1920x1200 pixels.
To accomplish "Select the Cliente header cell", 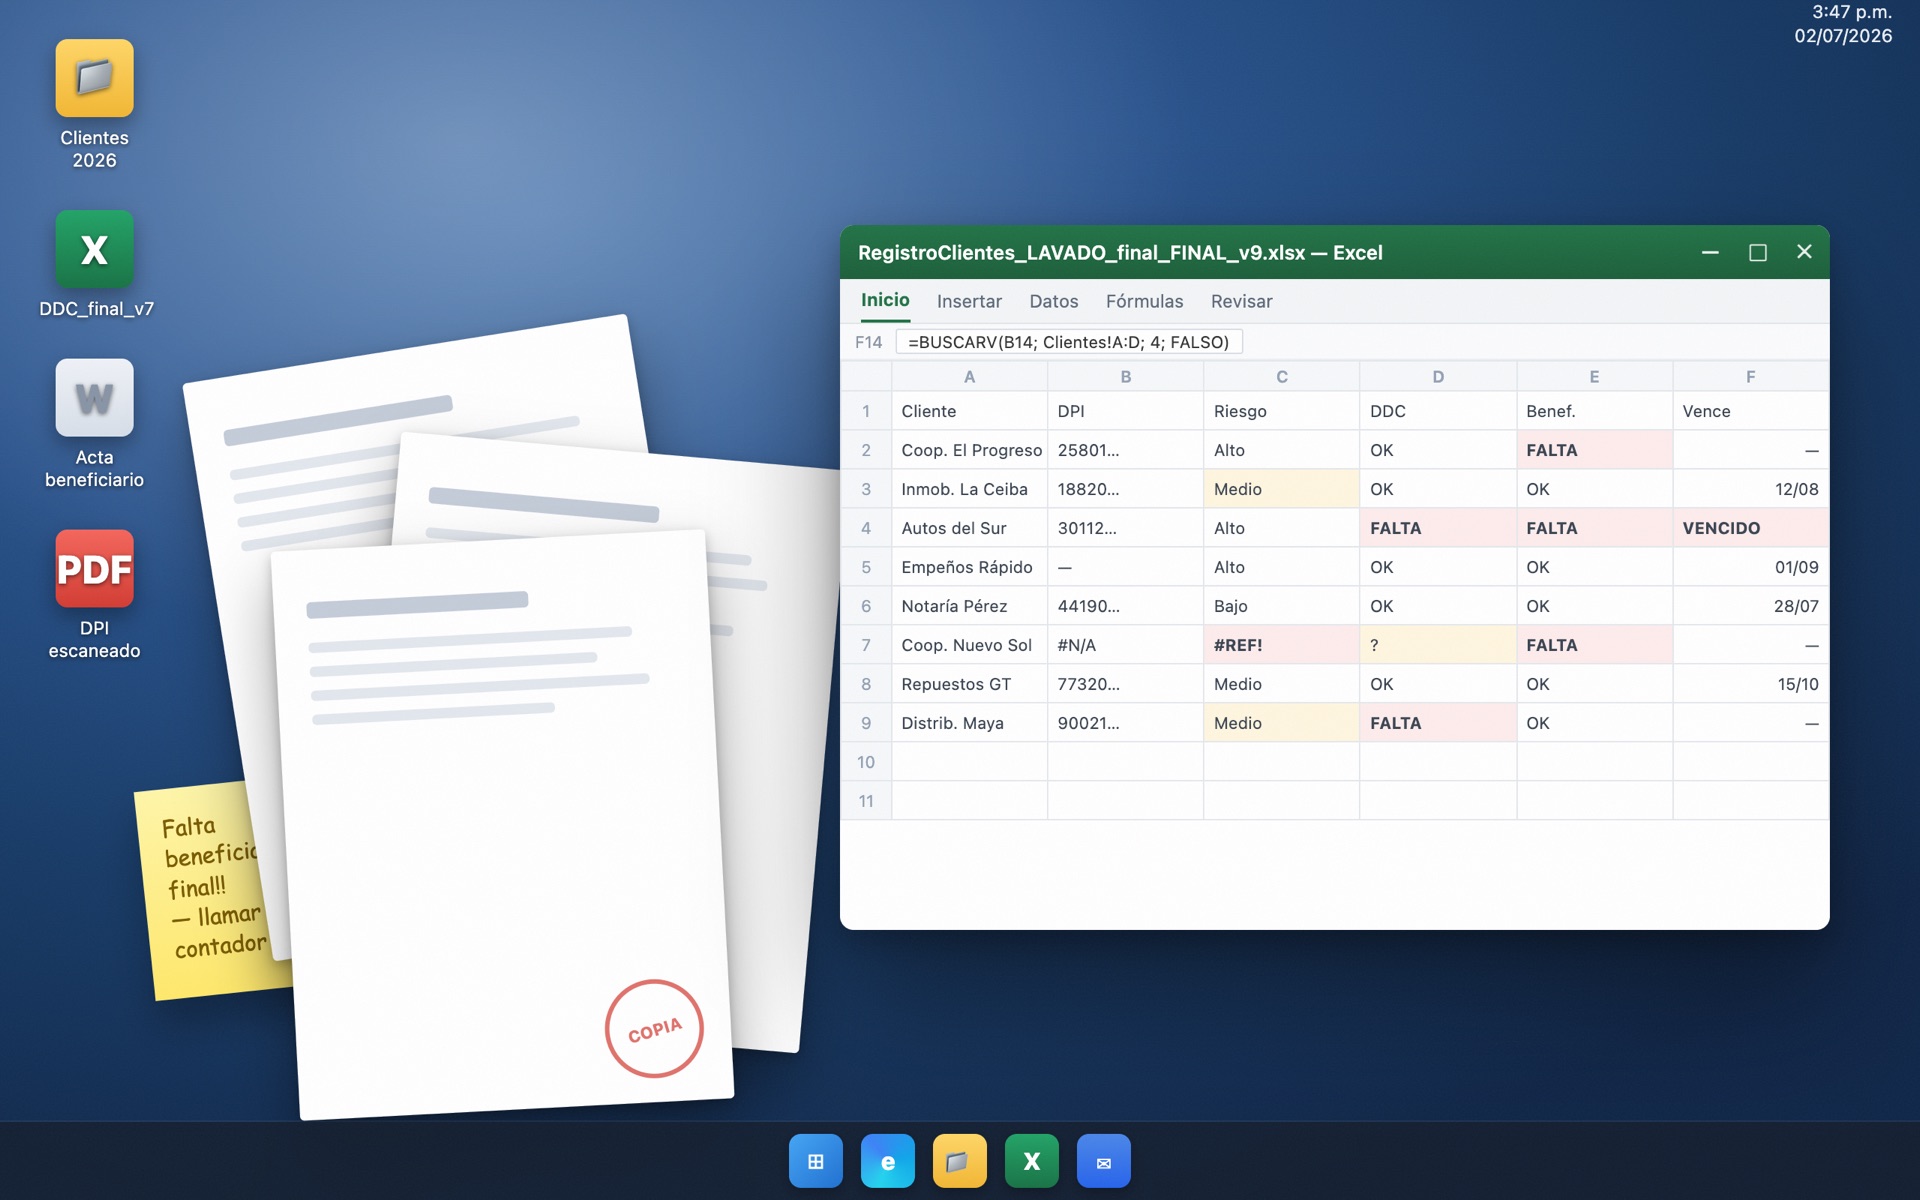I will pos(969,411).
